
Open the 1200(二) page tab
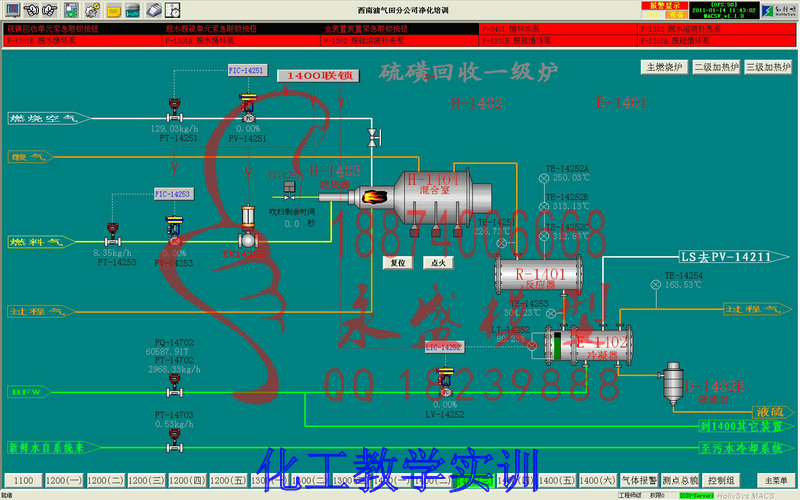pyautogui.click(x=106, y=481)
